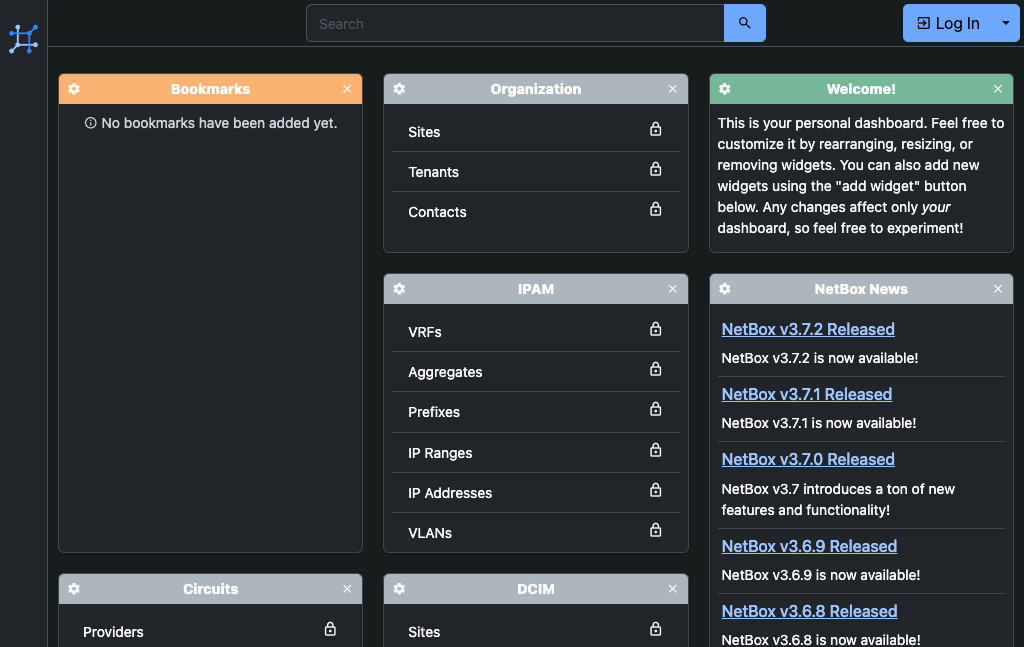Open NetBox v3.7.2 Released link

point(808,329)
